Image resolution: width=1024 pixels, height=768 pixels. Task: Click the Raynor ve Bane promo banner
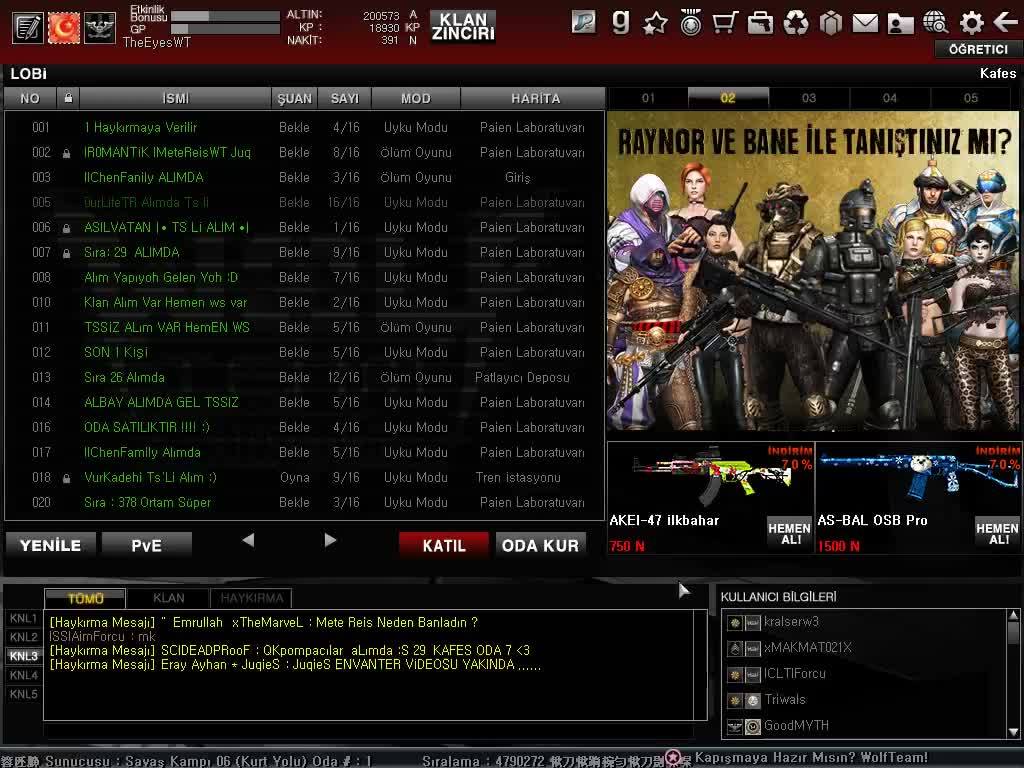pyautogui.click(x=813, y=271)
